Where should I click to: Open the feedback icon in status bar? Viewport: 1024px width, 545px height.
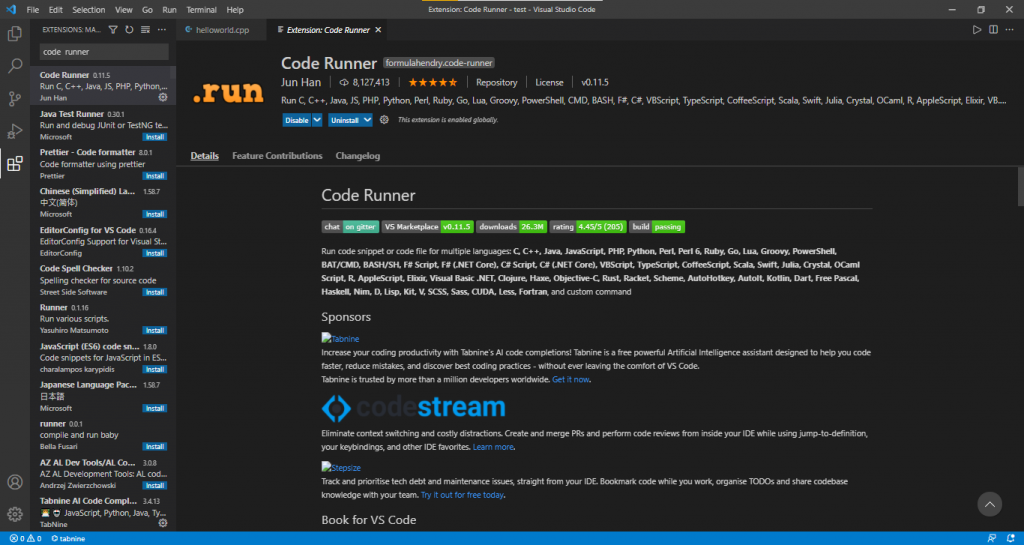(x=992, y=538)
